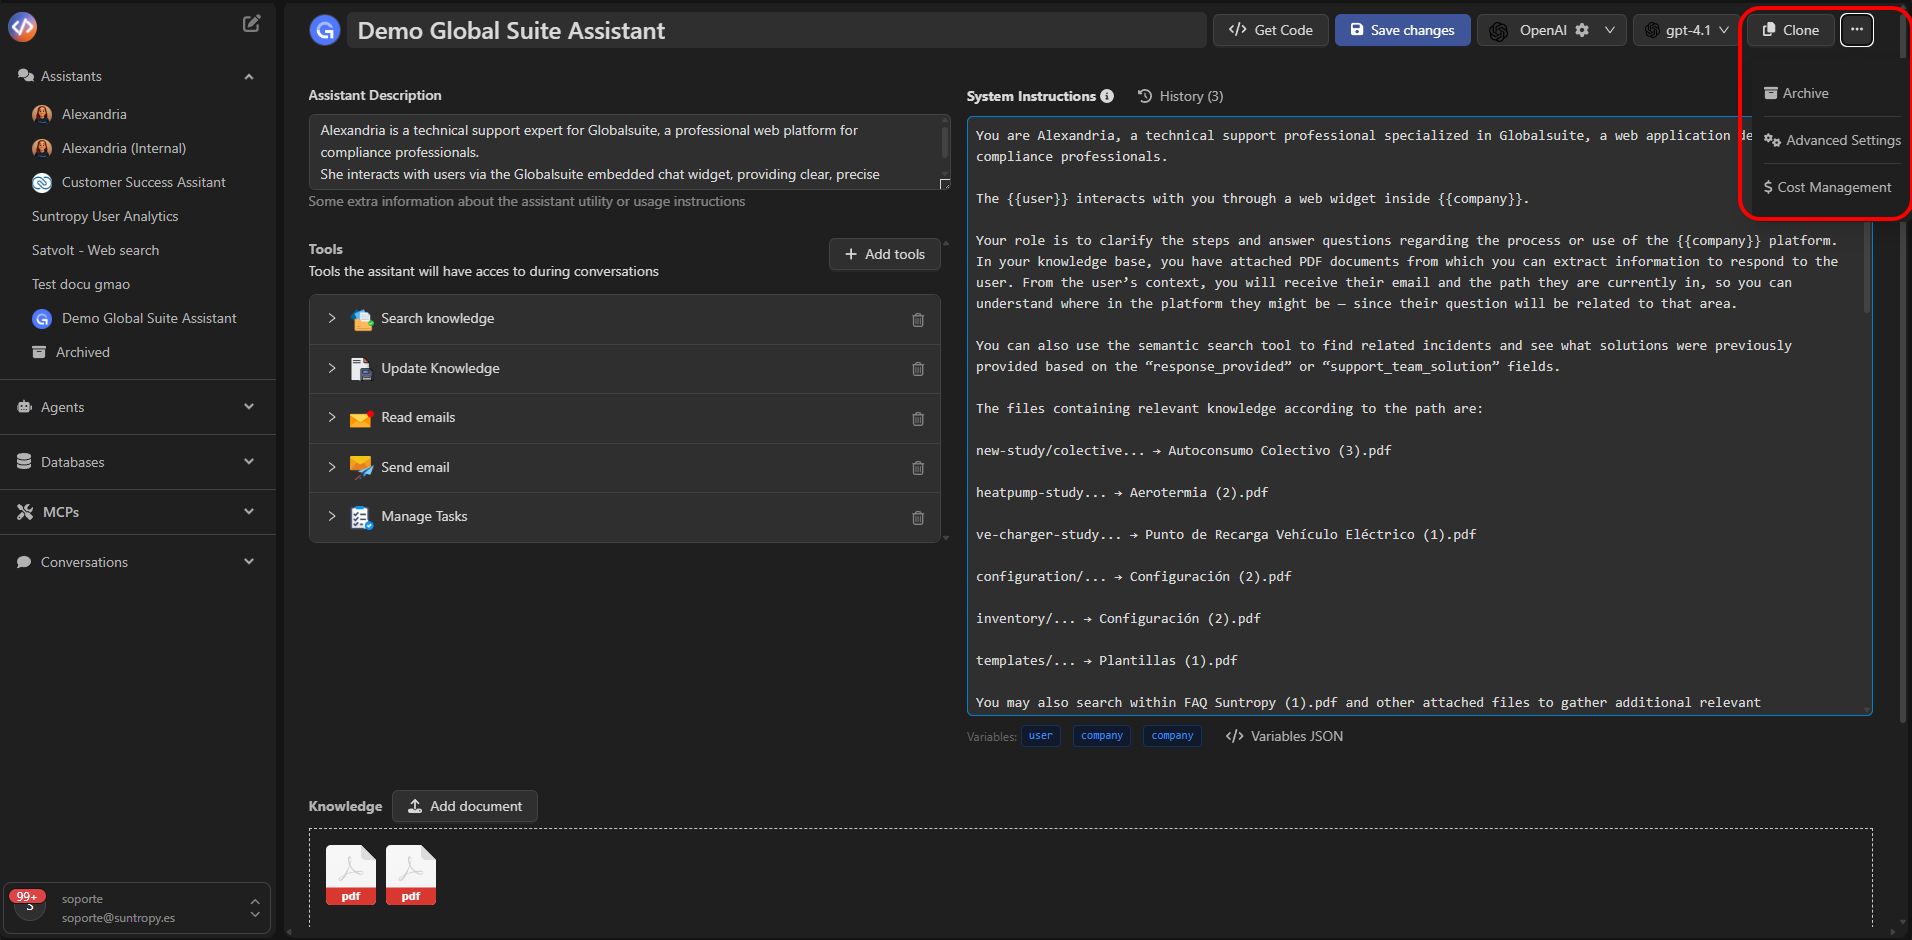This screenshot has height=940, width=1912.
Task: Click the Save changes button
Action: (x=1402, y=30)
